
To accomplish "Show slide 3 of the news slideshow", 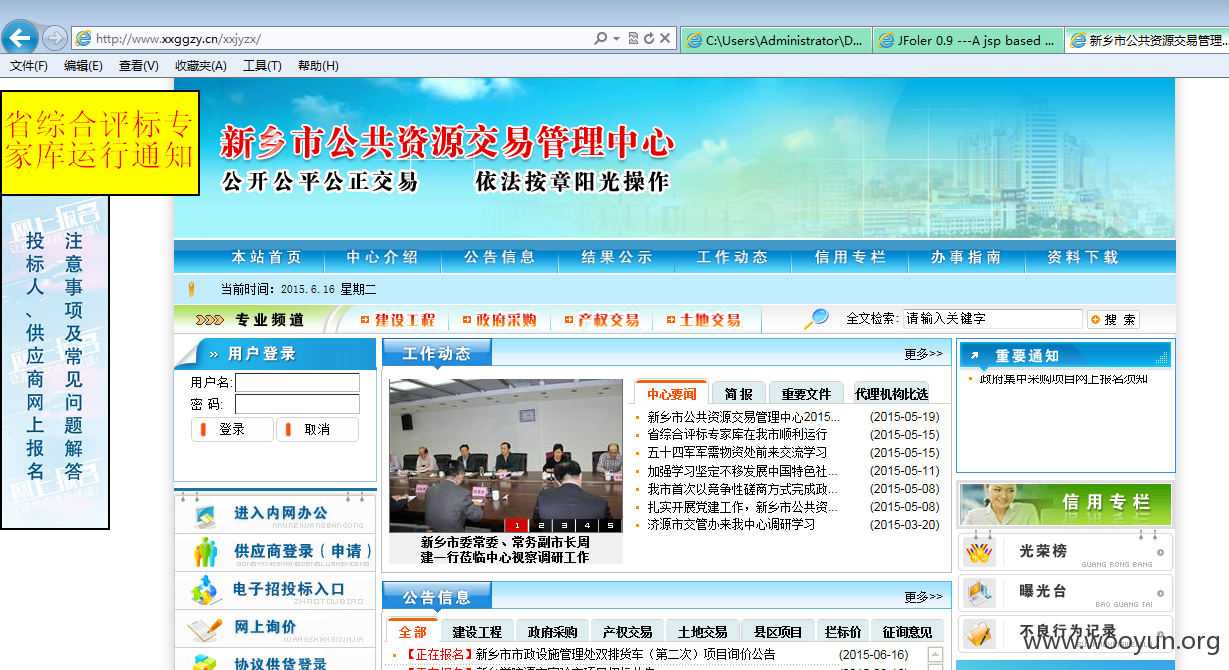I will point(563,525).
